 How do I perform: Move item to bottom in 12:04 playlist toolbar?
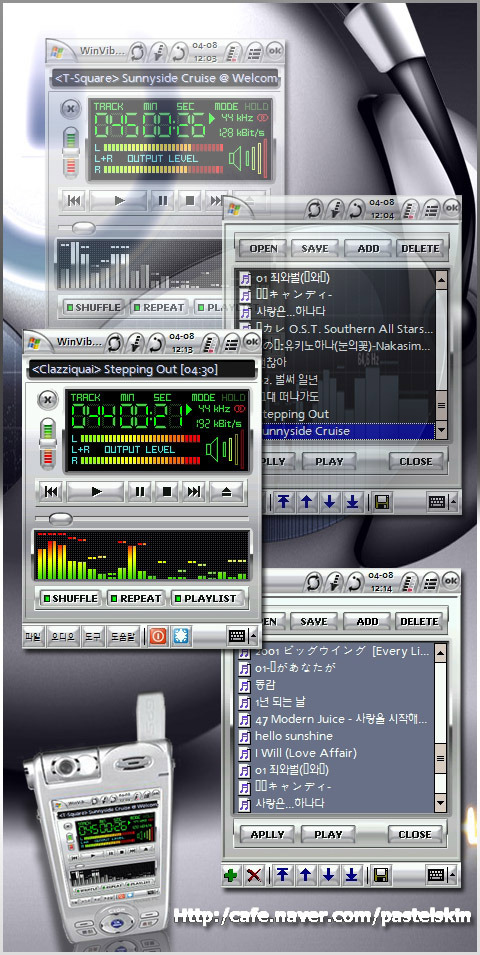point(353,502)
